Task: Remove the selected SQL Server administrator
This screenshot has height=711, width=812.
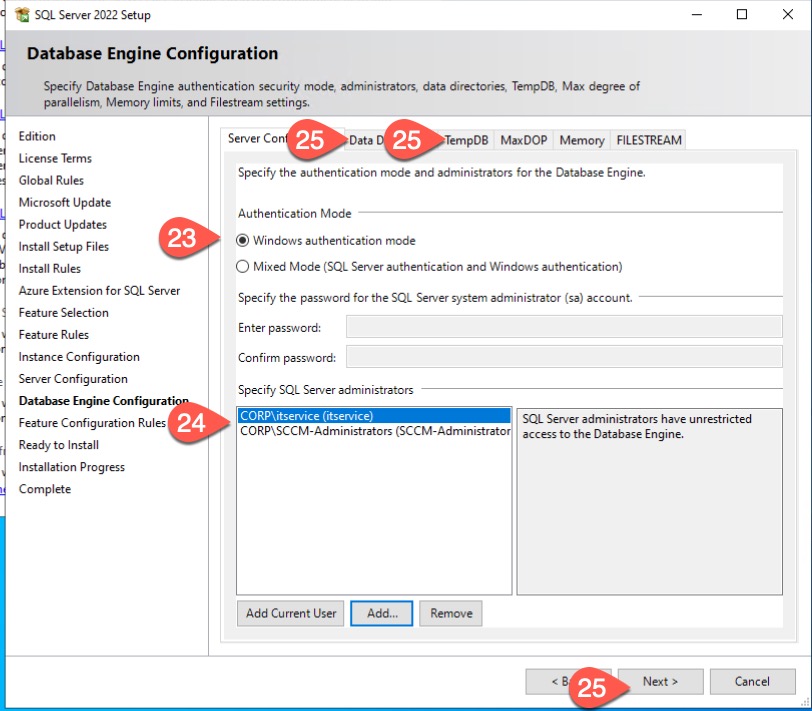Action: tap(450, 613)
